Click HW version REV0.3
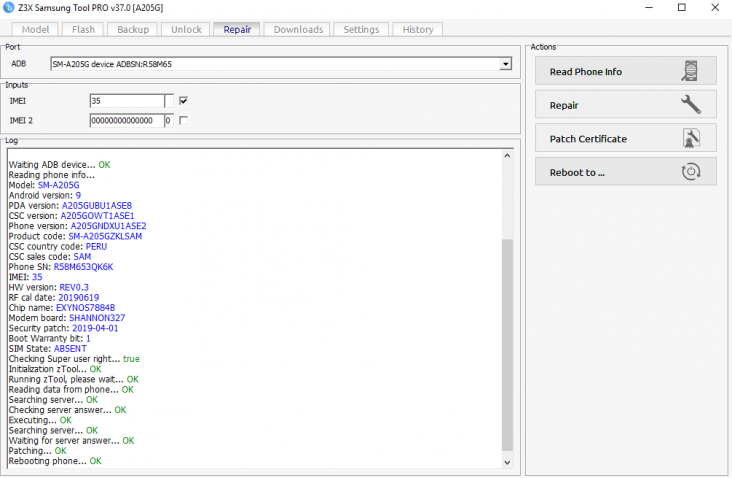 [x=74, y=288]
